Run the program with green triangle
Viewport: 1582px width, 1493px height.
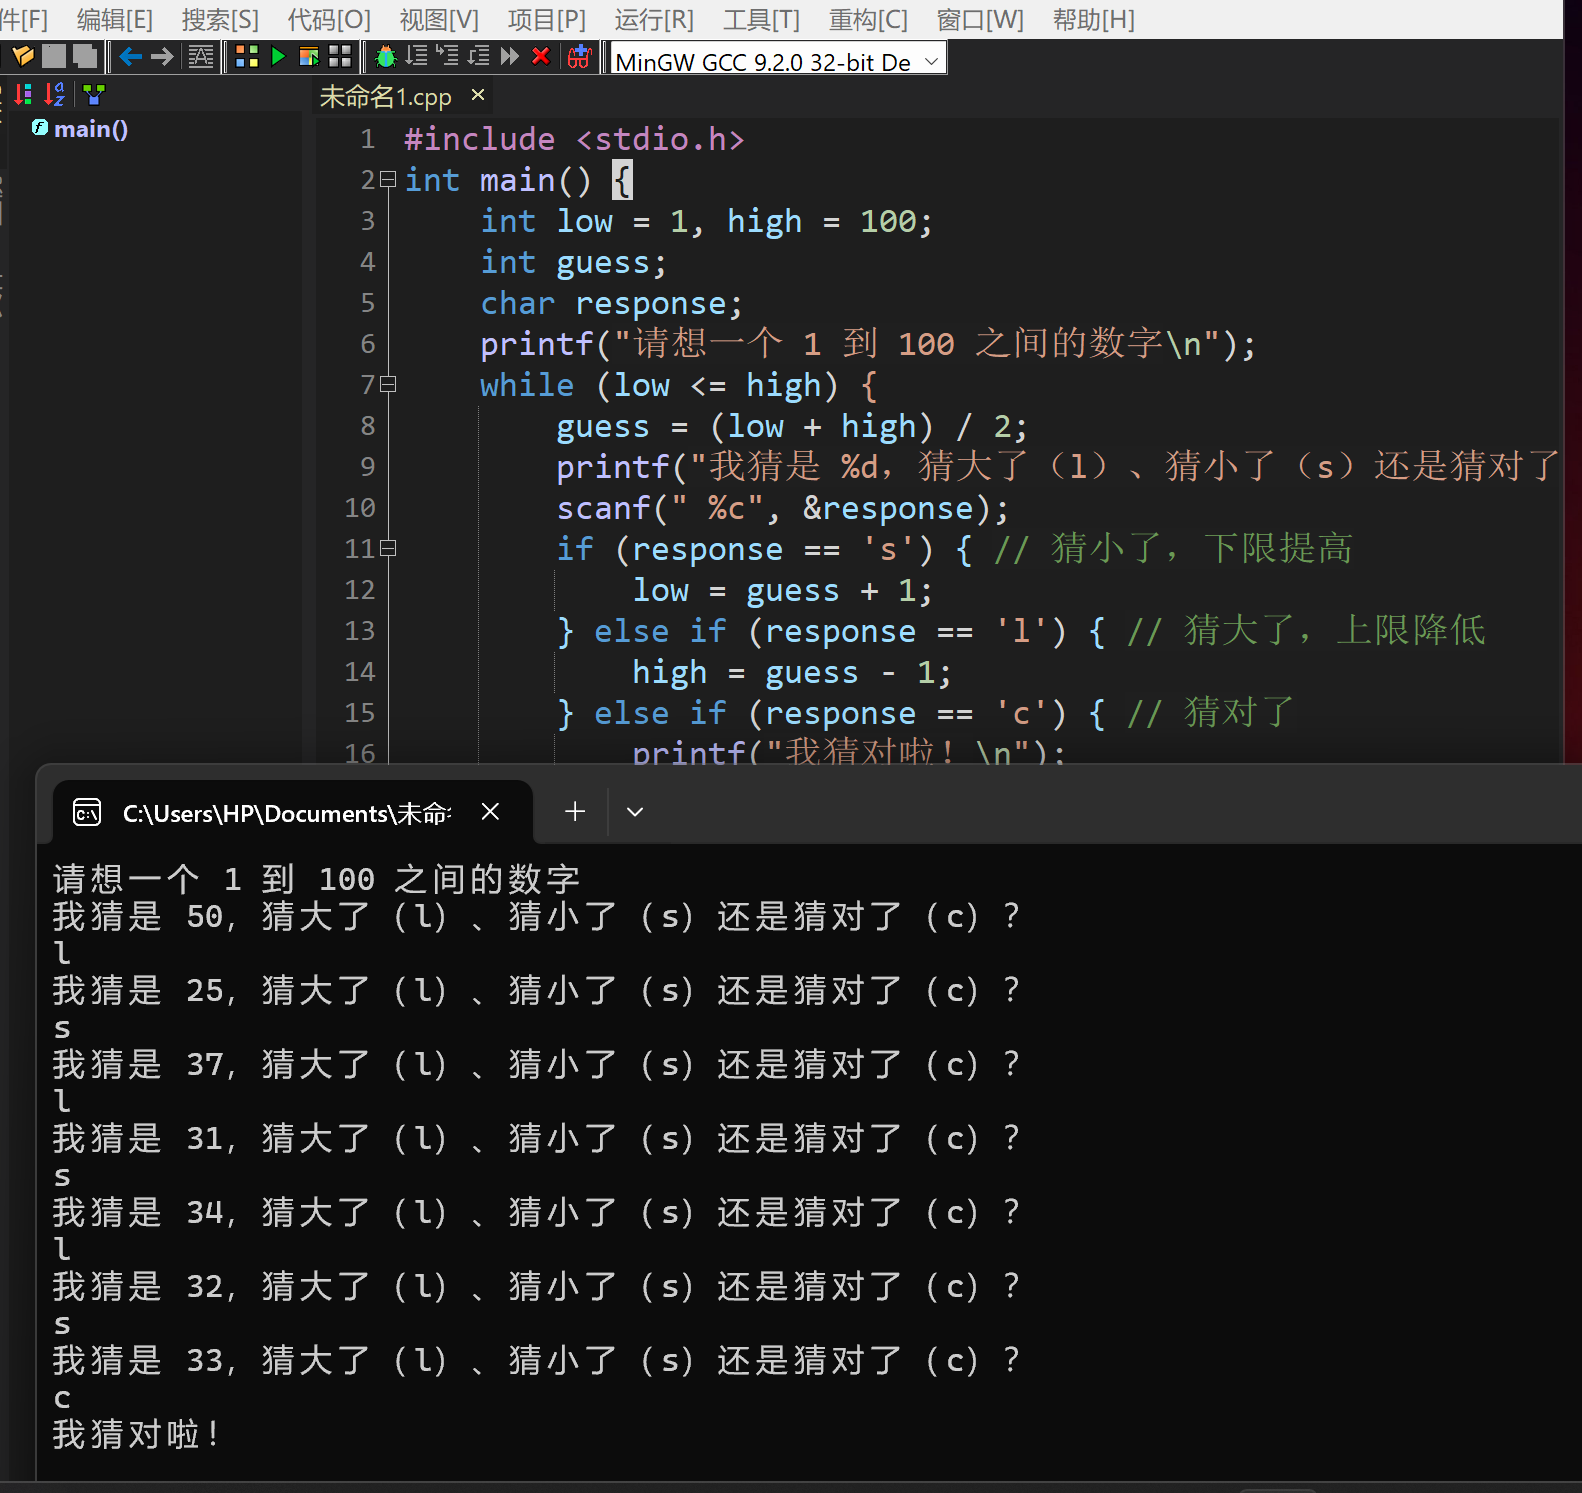278,57
